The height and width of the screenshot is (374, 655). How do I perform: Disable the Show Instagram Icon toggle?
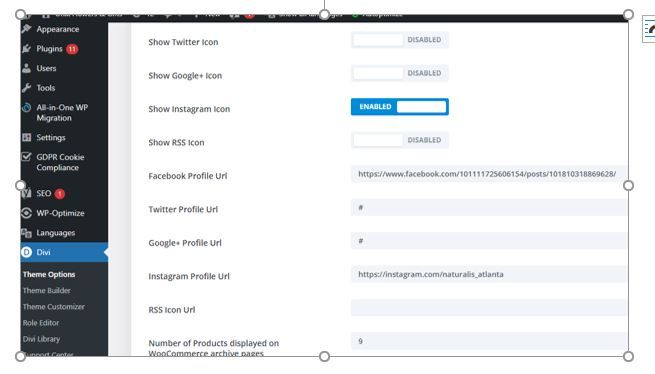click(400, 107)
